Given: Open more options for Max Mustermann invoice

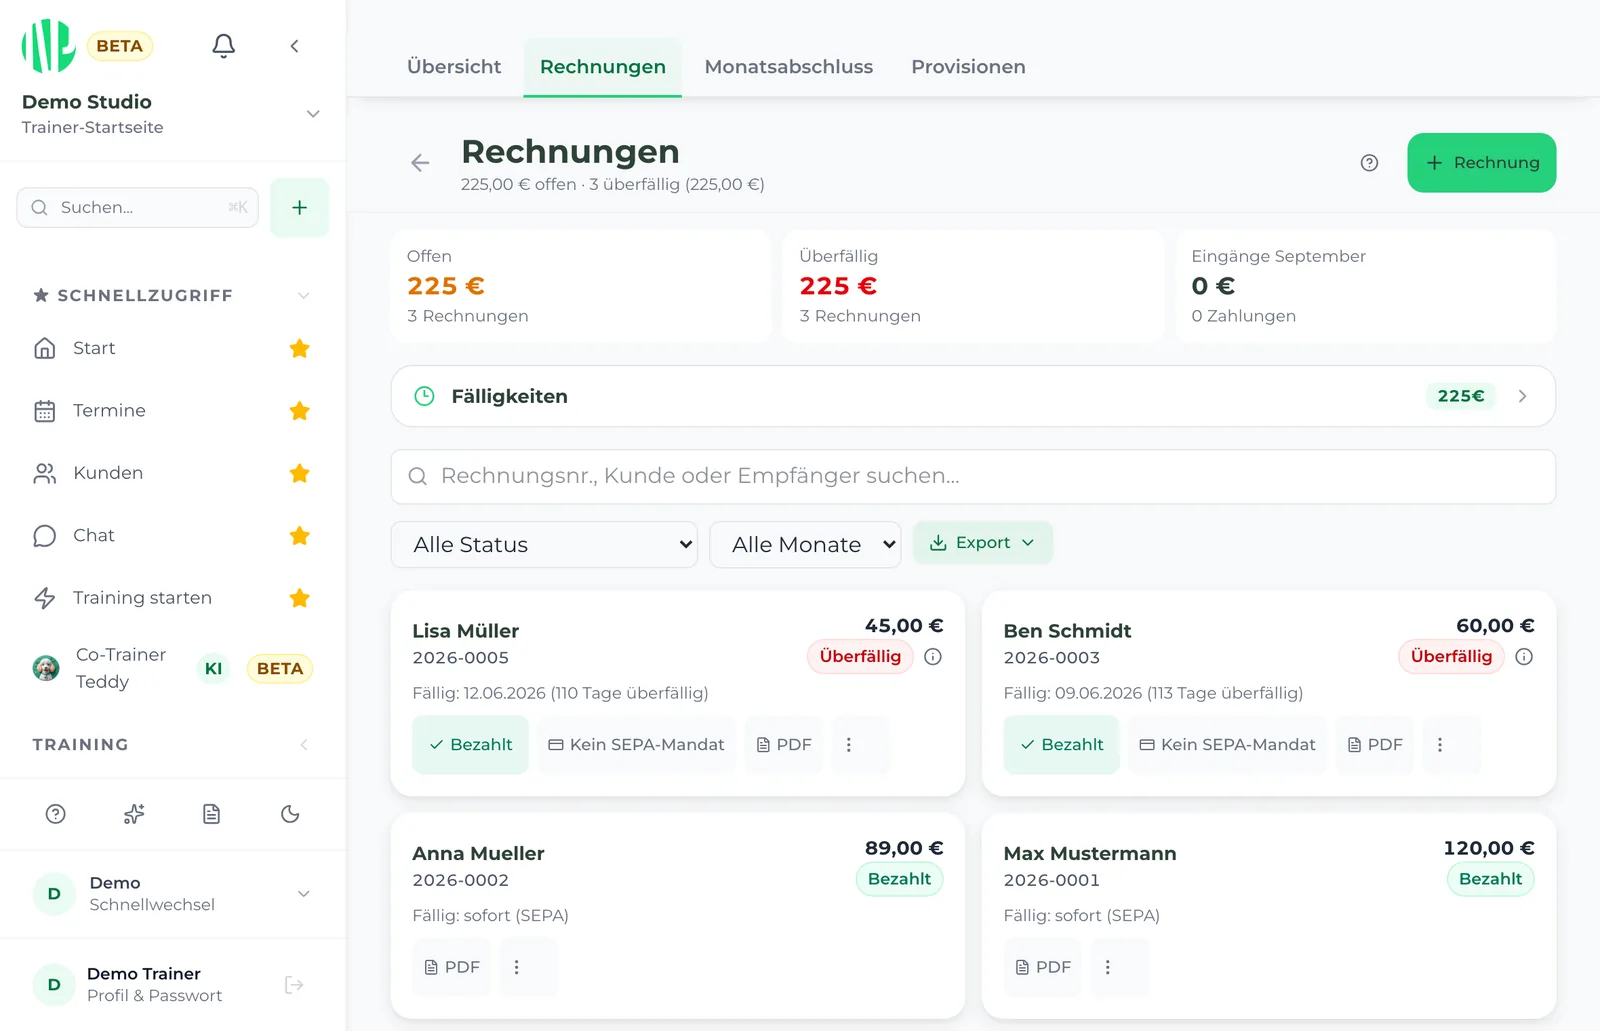Looking at the screenshot, I should pyautogui.click(x=1108, y=967).
